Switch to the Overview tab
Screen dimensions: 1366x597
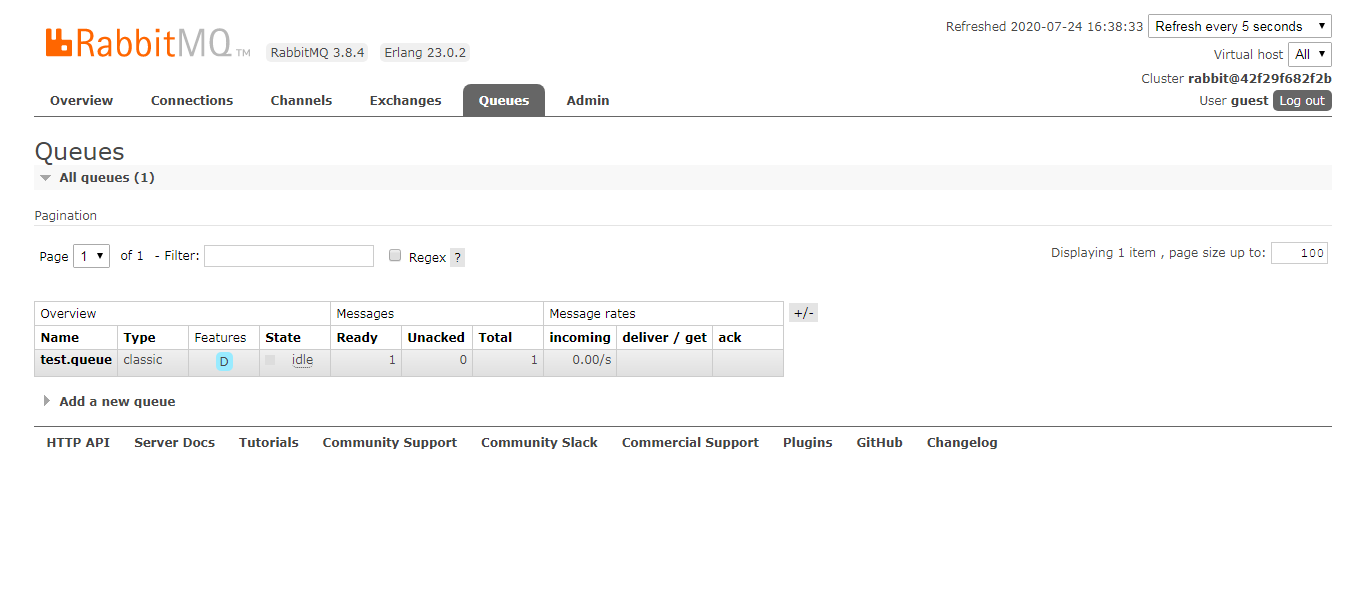click(82, 100)
